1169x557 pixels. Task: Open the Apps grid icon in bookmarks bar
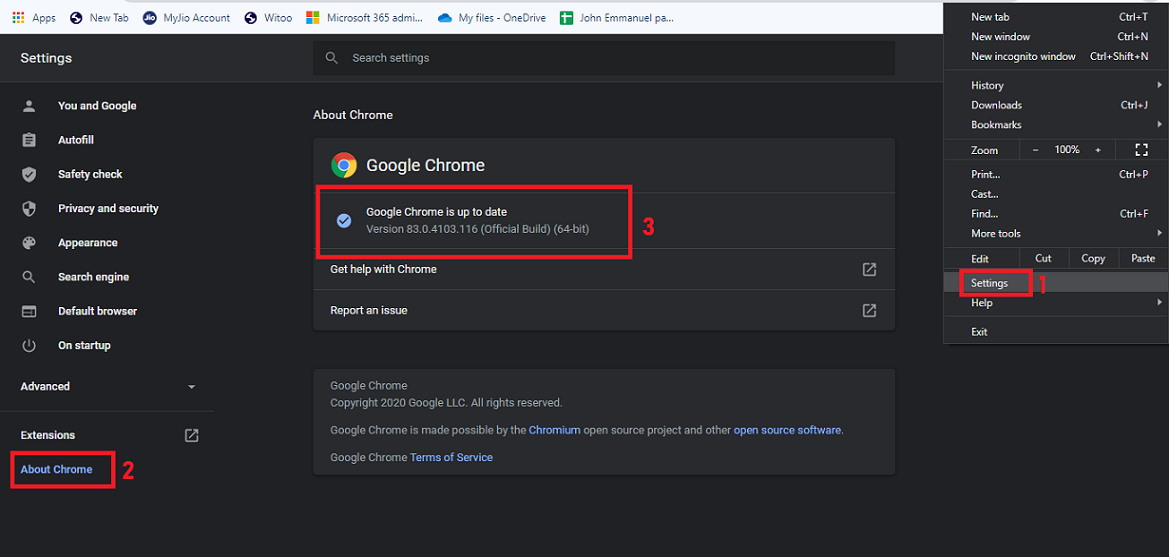(19, 18)
